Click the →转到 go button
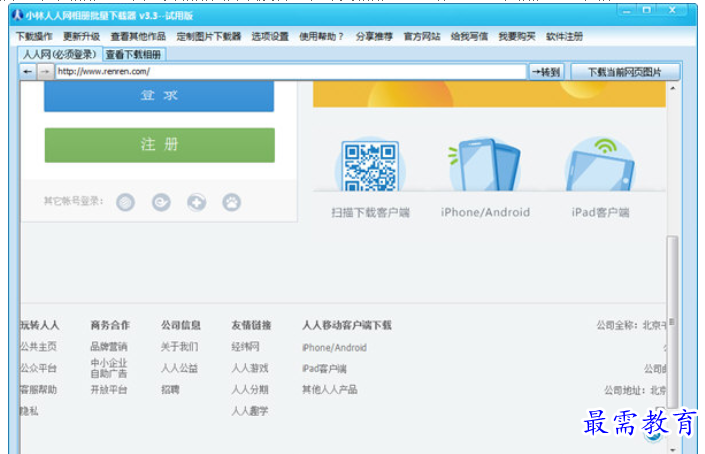Image resolution: width=705 pixels, height=454 pixels. [546, 72]
